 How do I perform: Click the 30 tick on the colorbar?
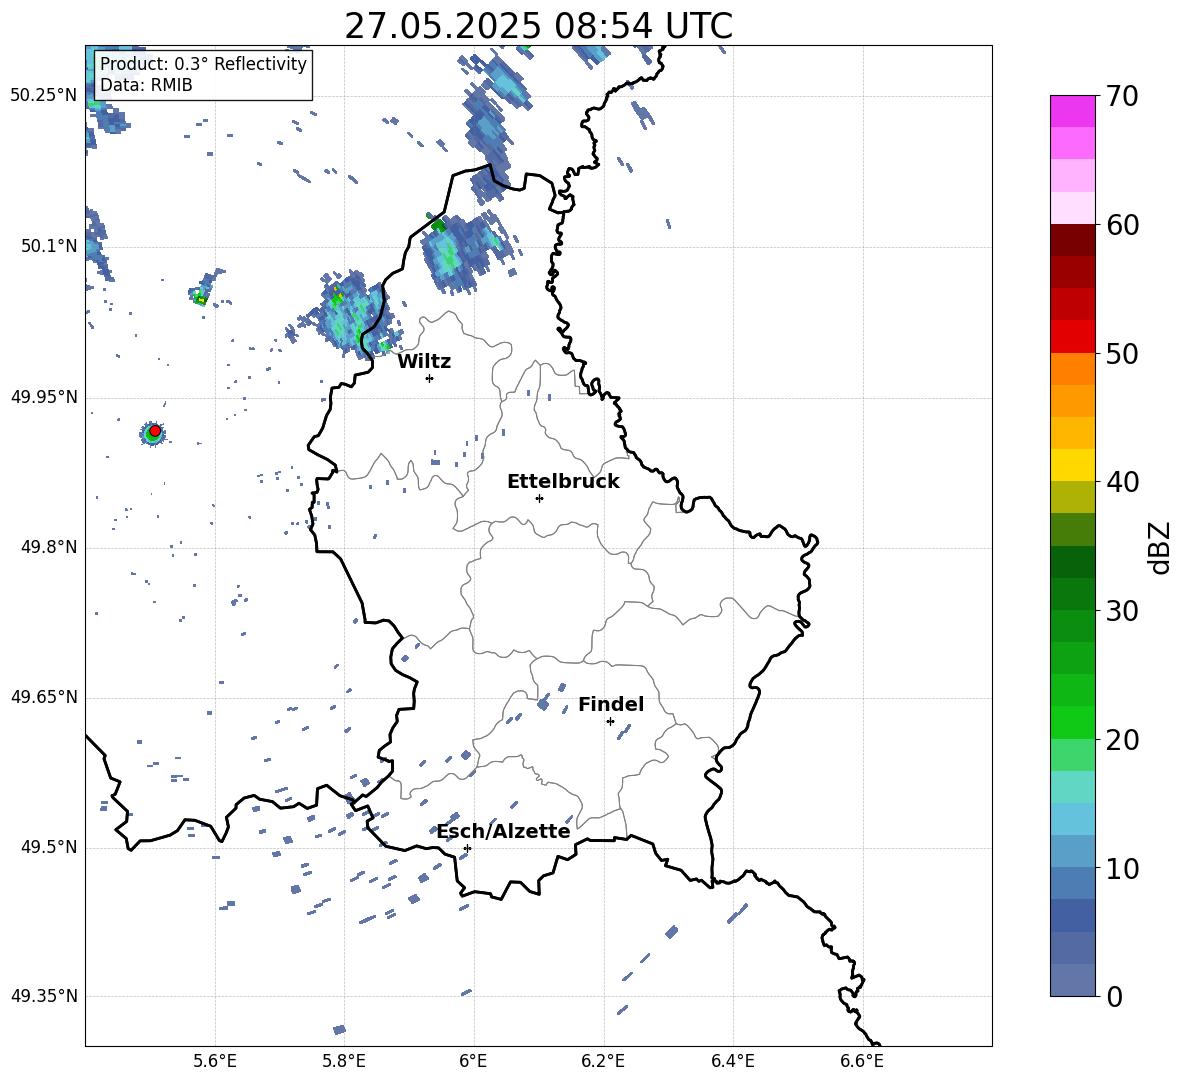pos(1122,611)
